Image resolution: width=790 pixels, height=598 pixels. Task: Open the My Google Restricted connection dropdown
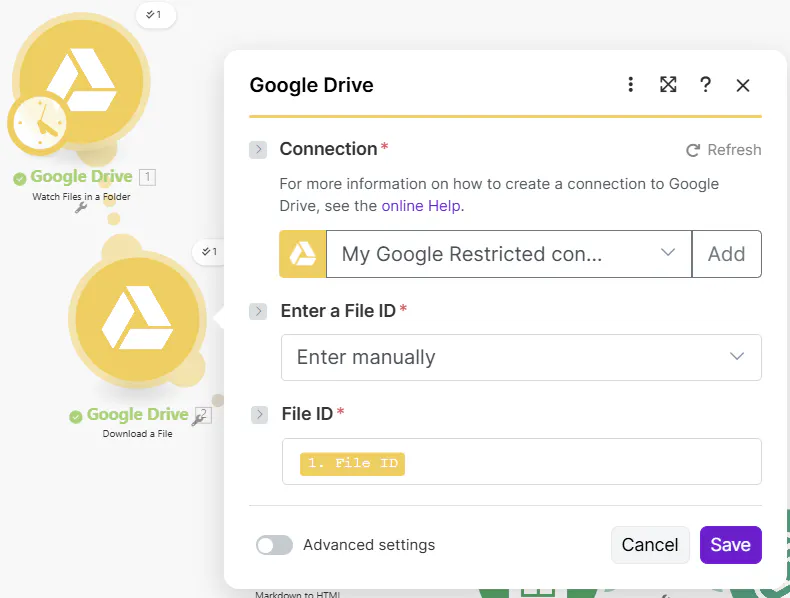[509, 254]
